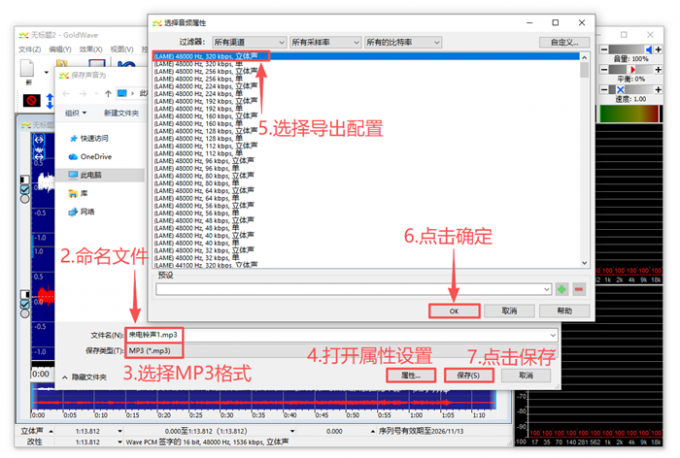
Task: Click the 属性... properties button in Save dialog
Action: pos(411,375)
